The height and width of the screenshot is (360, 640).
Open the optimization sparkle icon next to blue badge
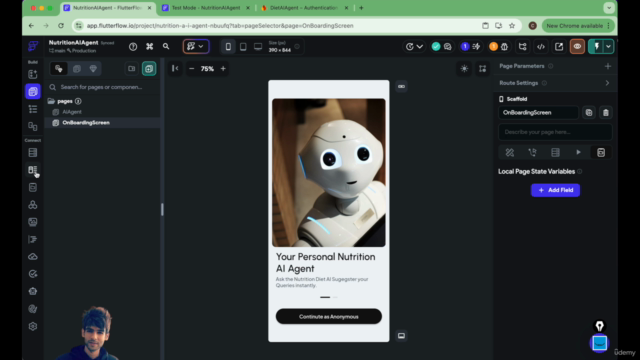(476, 47)
